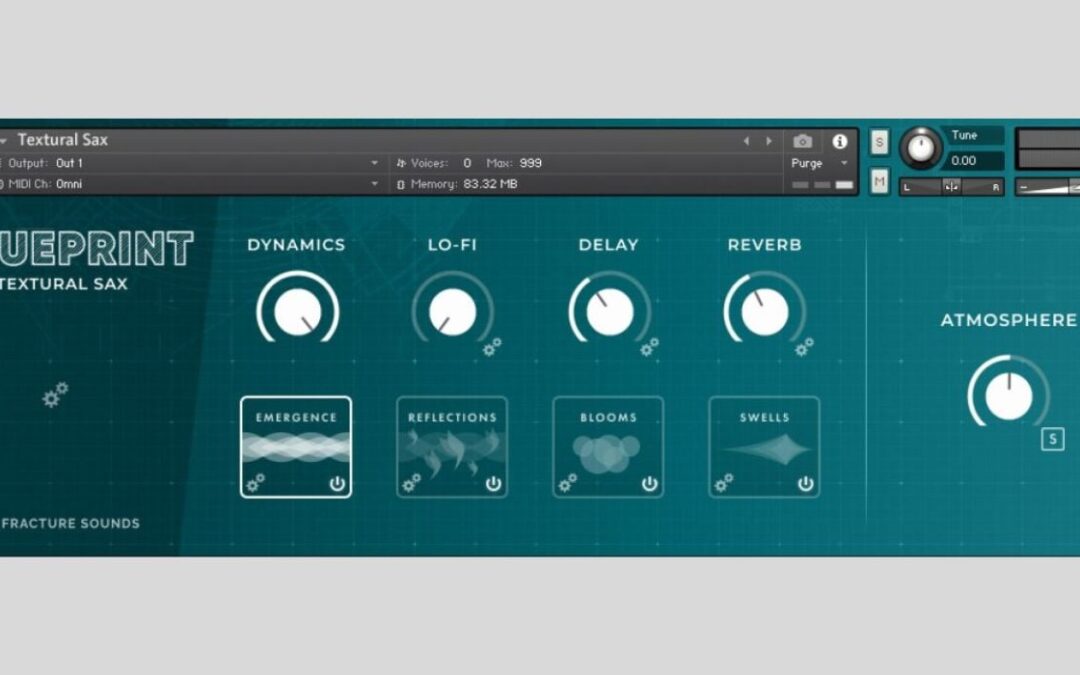This screenshot has height=675, width=1080.
Task: Go to next instrument arrow
Action: point(769,141)
